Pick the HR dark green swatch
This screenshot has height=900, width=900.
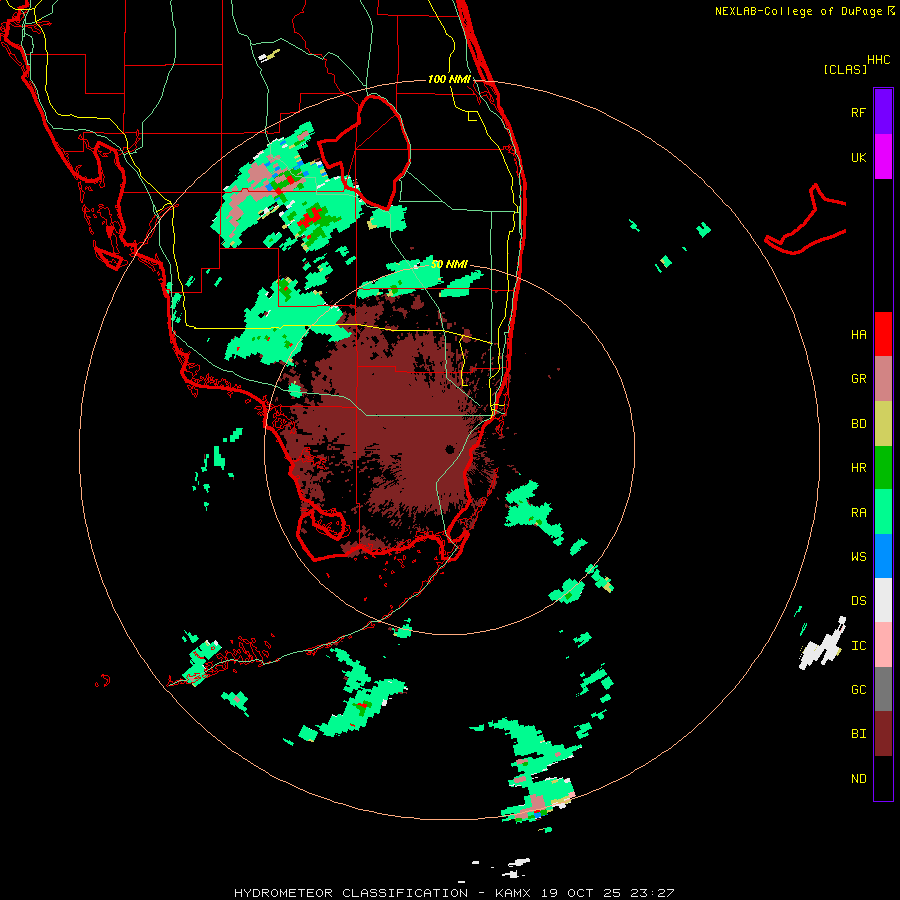(883, 468)
